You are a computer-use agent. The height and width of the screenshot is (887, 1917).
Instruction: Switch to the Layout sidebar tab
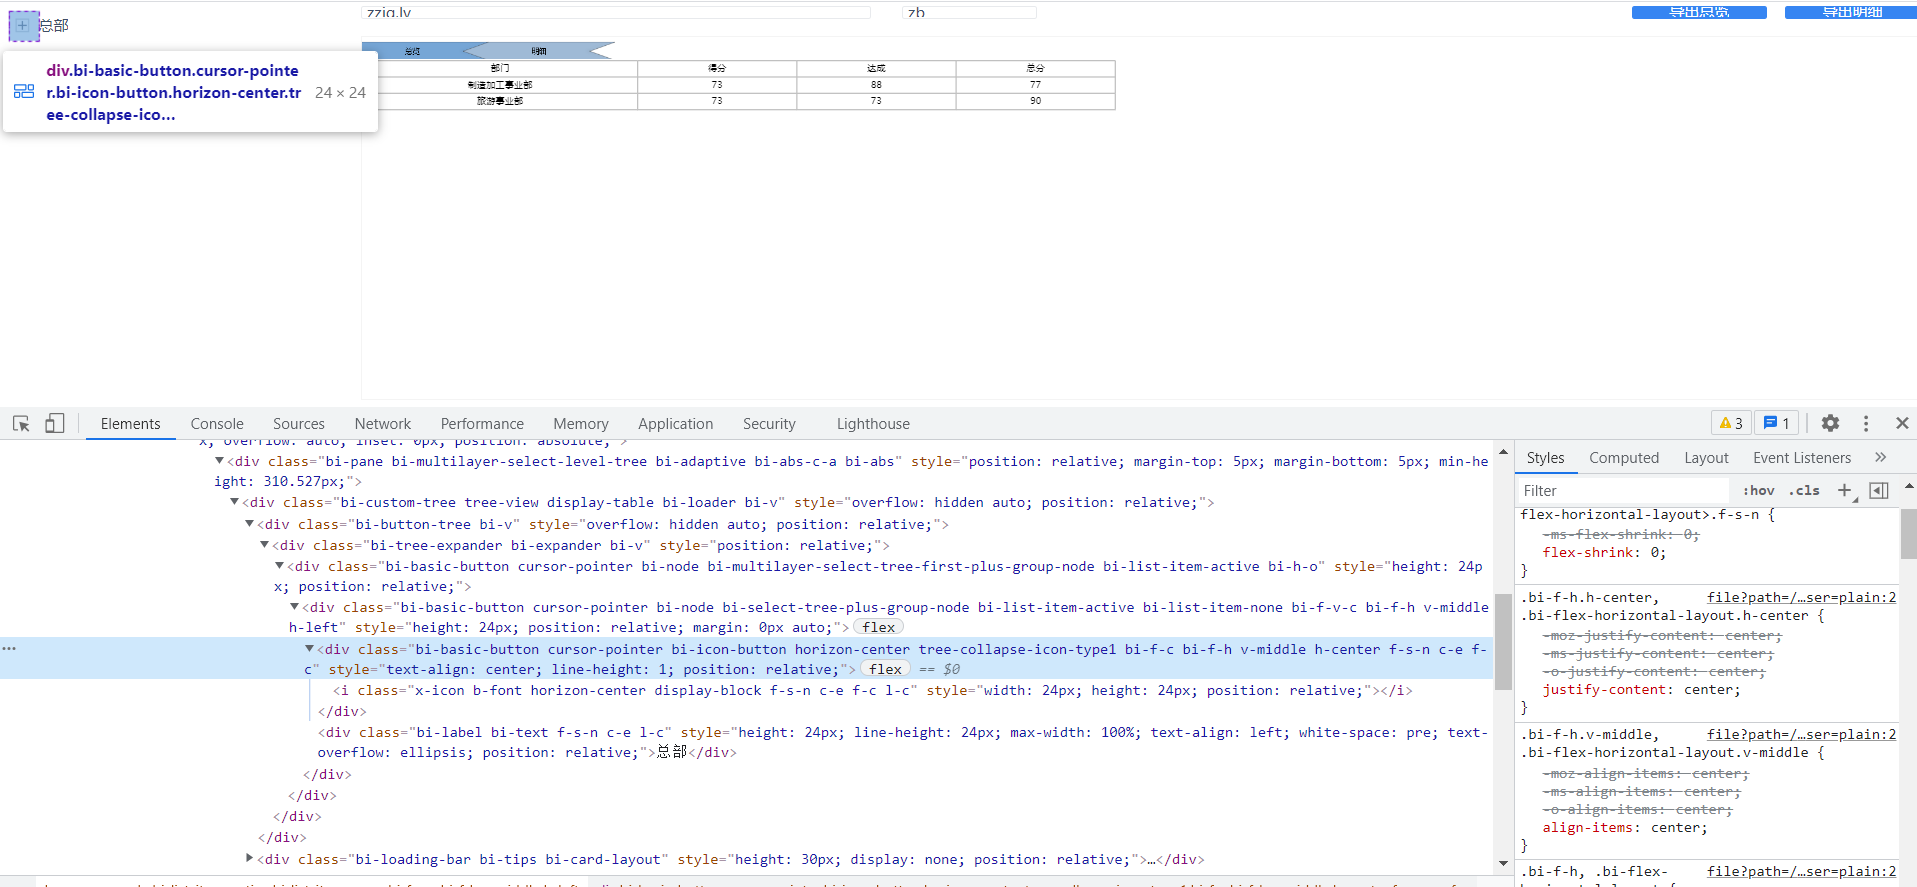point(1706,458)
